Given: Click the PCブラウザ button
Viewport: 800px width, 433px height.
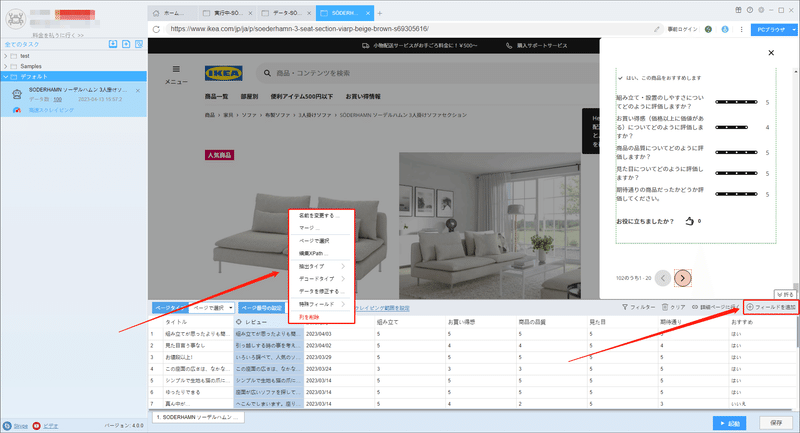Looking at the screenshot, I should coord(771,30).
